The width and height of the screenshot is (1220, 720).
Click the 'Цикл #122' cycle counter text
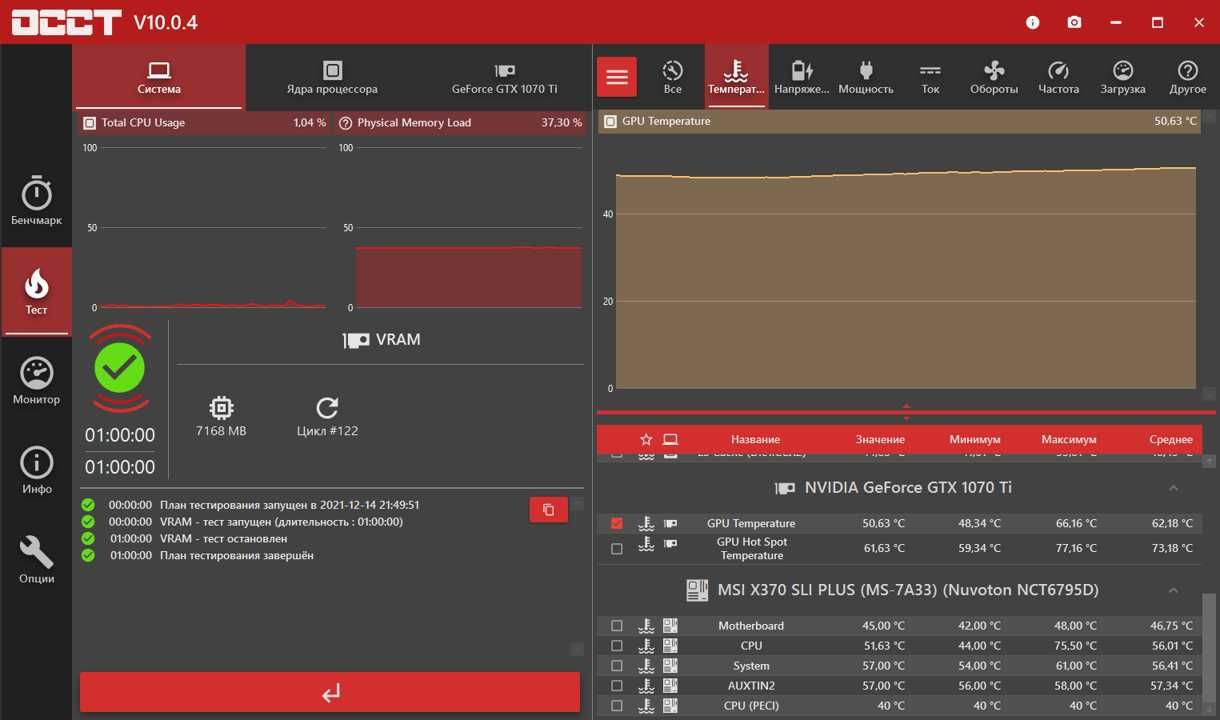tap(327, 431)
